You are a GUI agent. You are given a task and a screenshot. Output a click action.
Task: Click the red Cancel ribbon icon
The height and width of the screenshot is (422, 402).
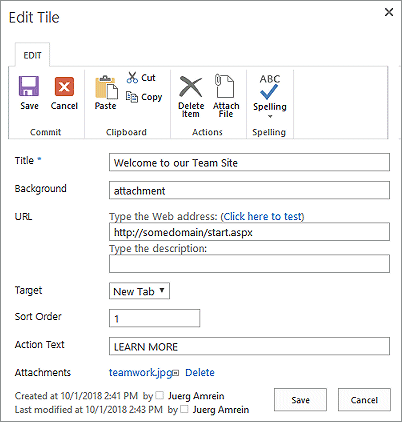[x=64, y=87]
